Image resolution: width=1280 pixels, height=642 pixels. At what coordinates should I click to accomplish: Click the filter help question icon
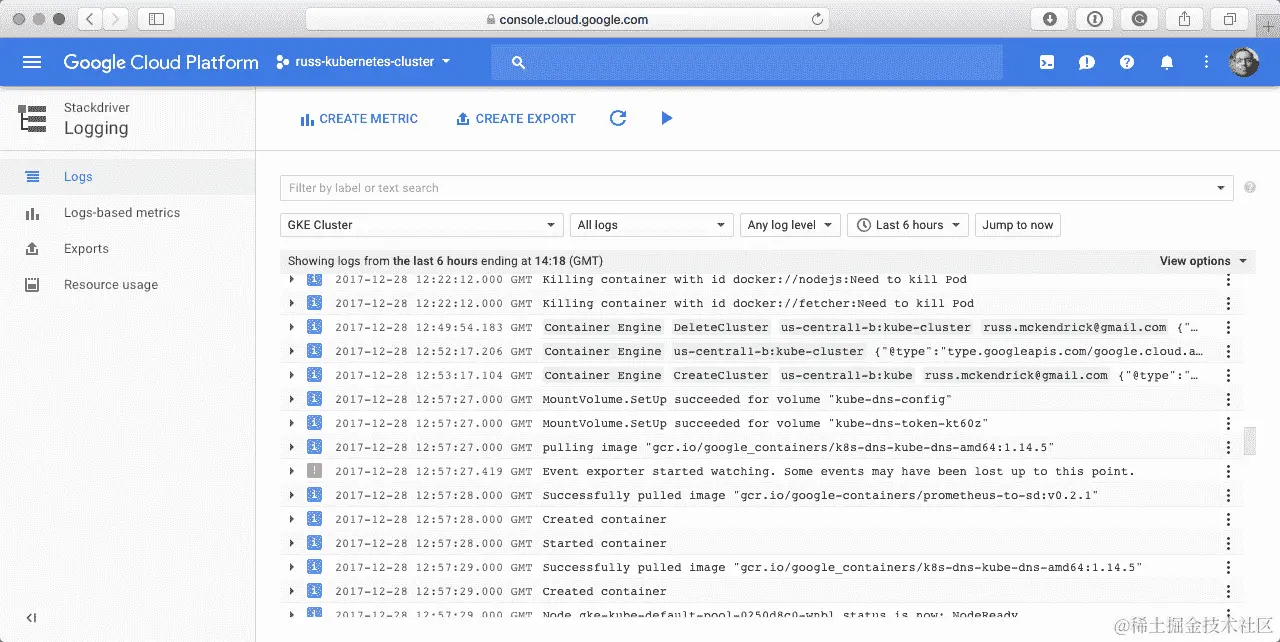pyautogui.click(x=1250, y=188)
